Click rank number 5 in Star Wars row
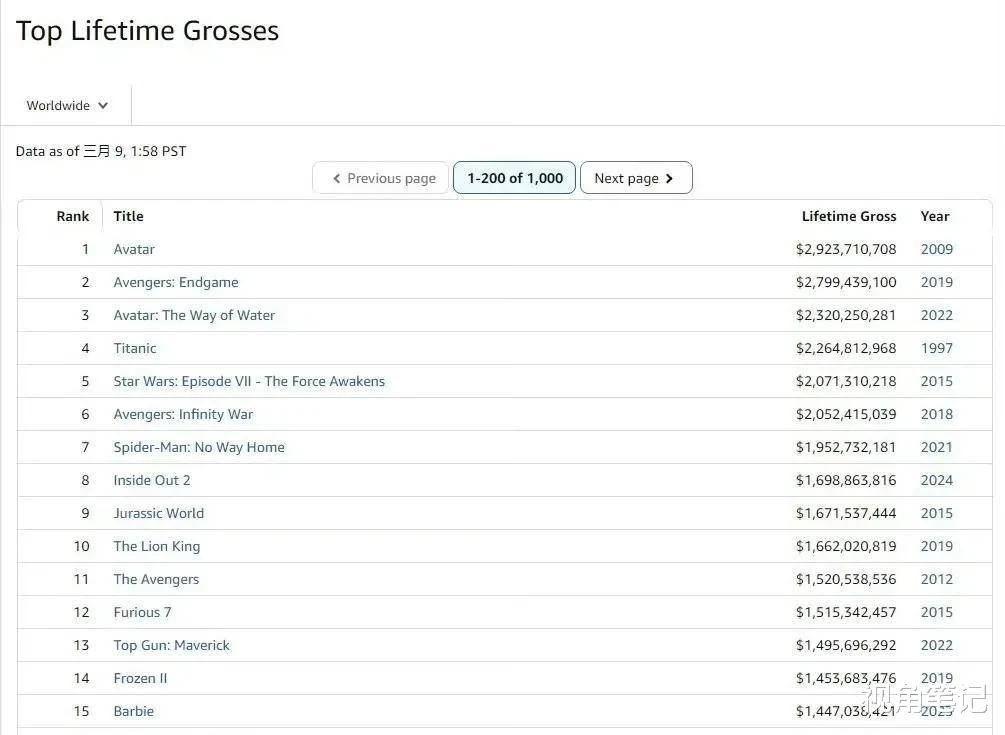The image size is (1005, 735). 85,381
